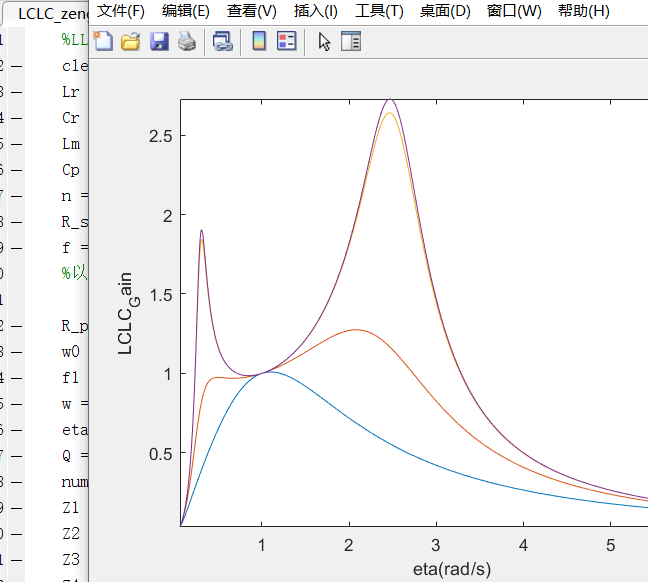Open the 文件(F) menu
The height and width of the screenshot is (582, 648).
[121, 11]
